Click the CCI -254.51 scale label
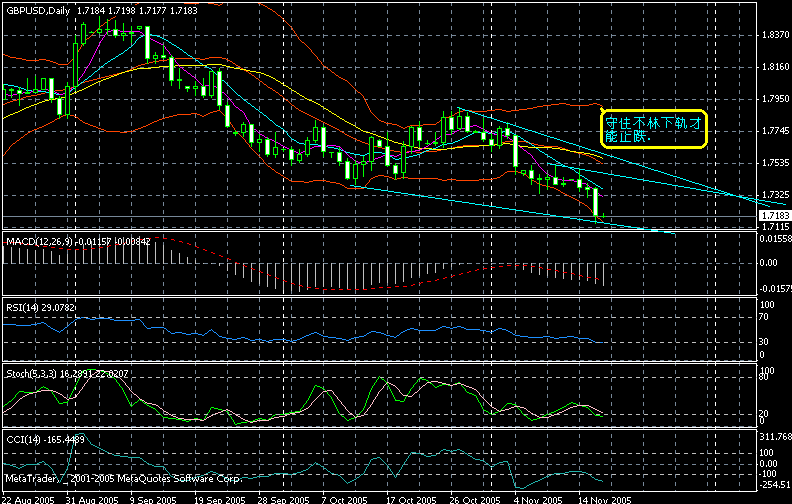 pyautogui.click(x=775, y=485)
